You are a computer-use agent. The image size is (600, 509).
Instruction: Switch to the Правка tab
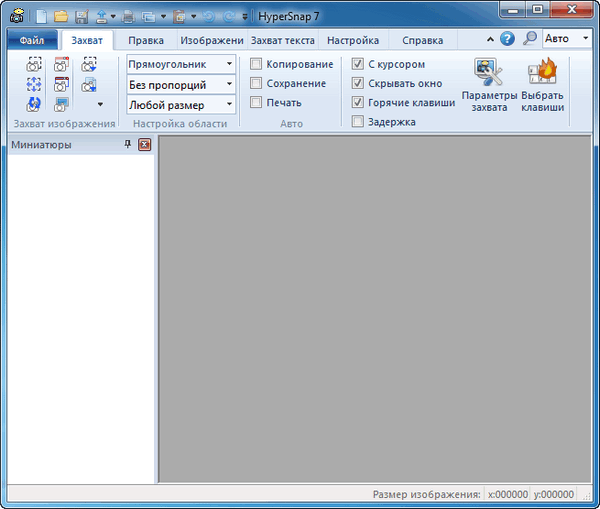coord(146,41)
